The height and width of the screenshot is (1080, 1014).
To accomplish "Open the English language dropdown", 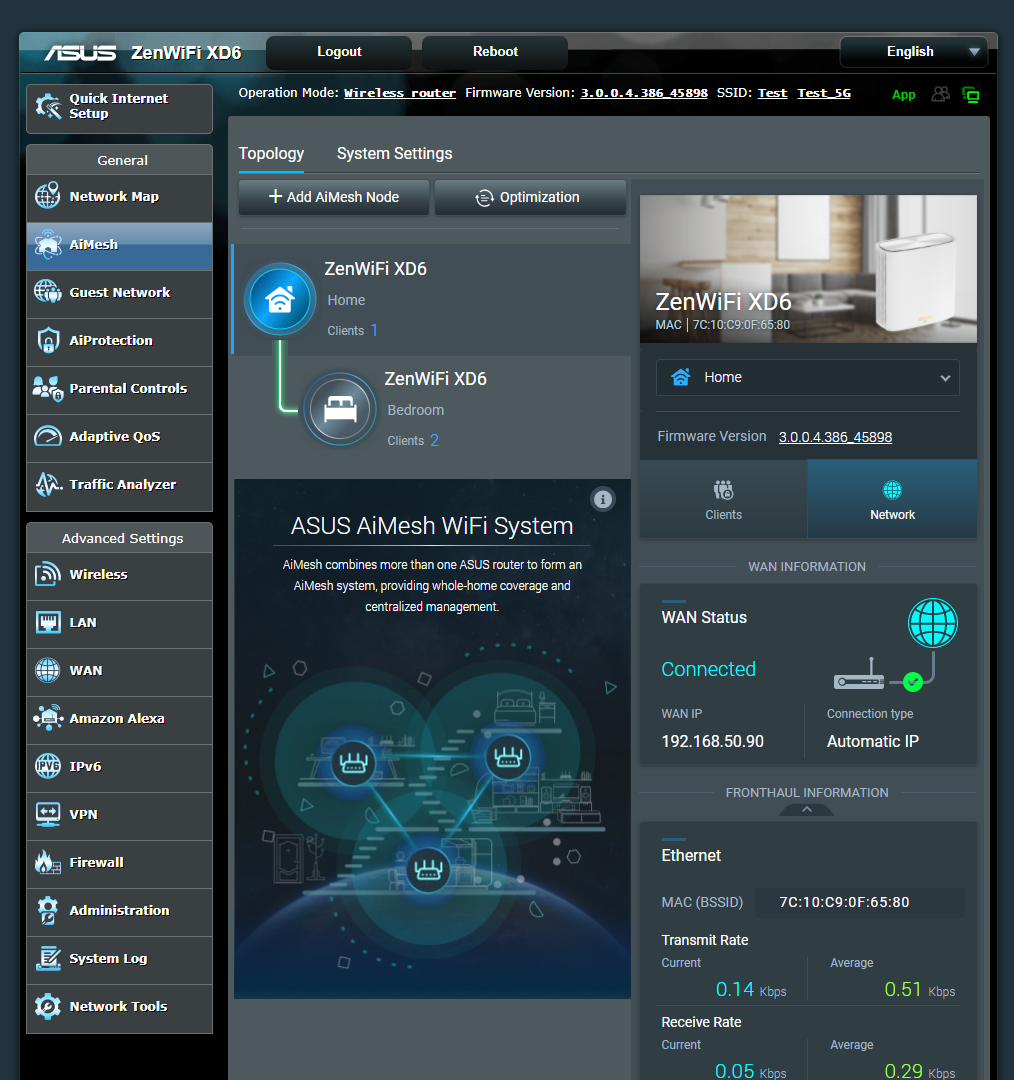I will [913, 52].
